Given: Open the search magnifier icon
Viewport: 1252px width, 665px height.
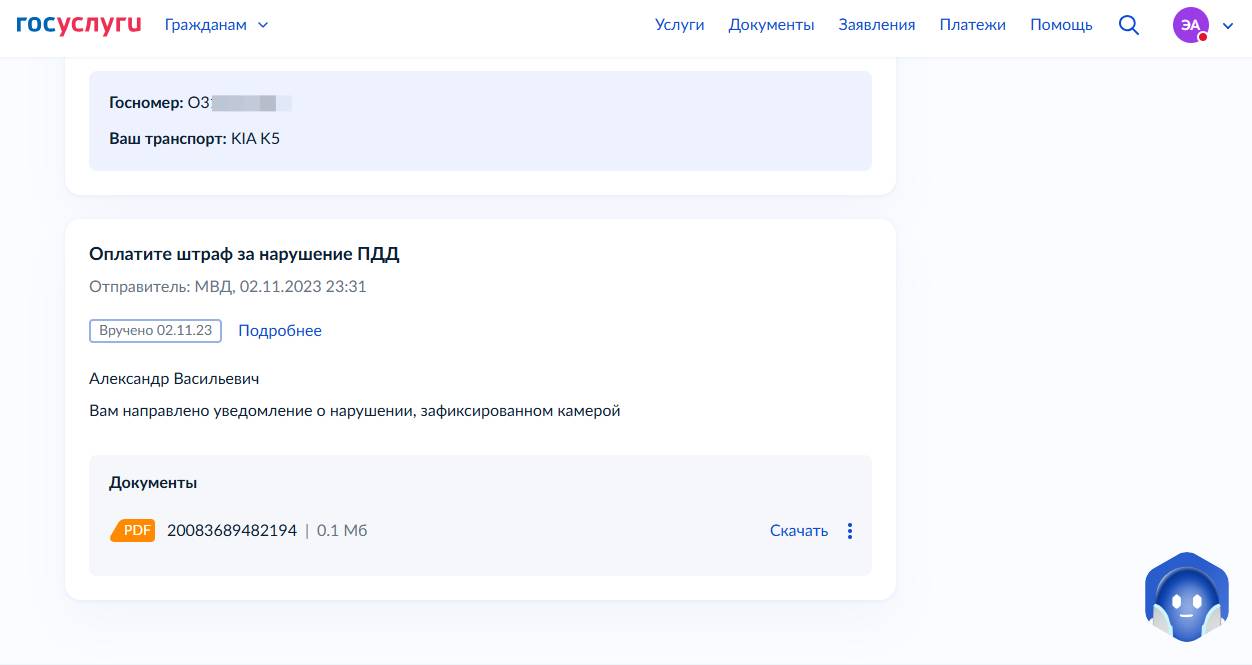Looking at the screenshot, I should (x=1129, y=25).
